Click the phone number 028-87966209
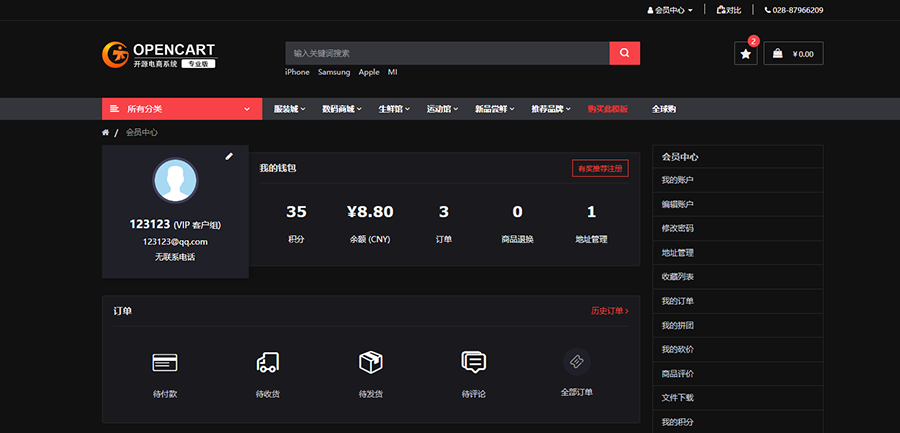Screen dimensions: 900x433 pyautogui.click(x=794, y=10)
